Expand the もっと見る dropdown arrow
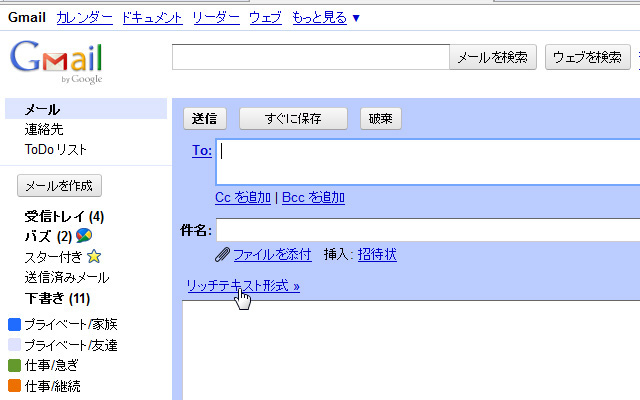 coord(356,18)
